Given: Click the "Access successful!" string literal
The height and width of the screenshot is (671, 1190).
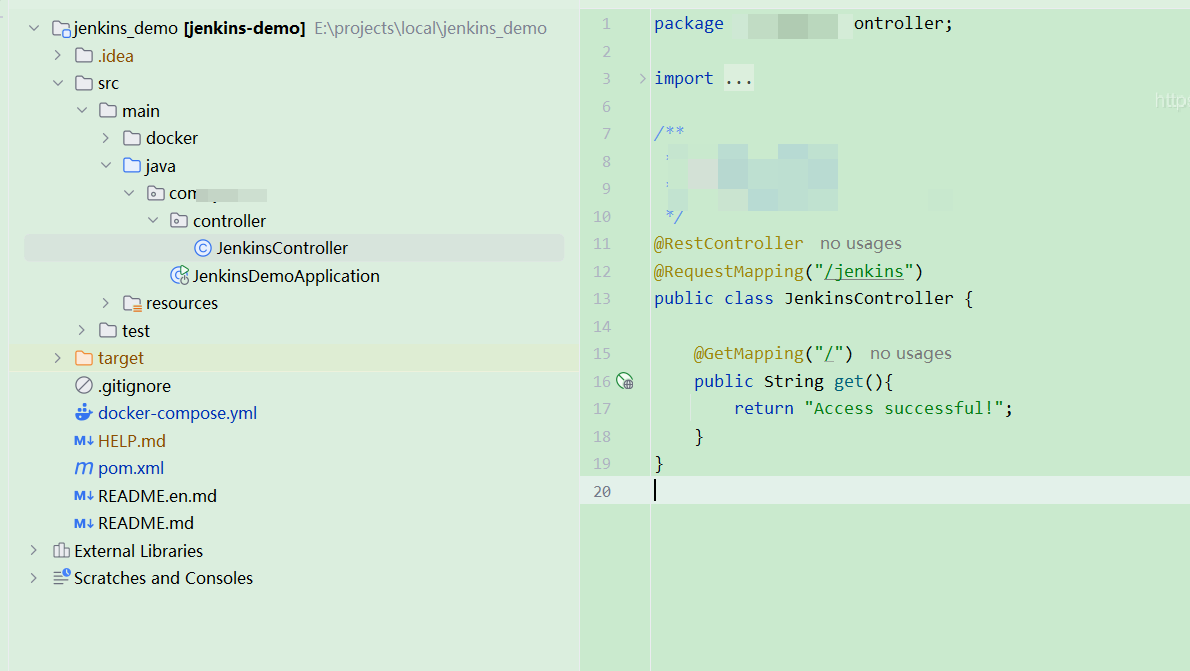Looking at the screenshot, I should 903,408.
